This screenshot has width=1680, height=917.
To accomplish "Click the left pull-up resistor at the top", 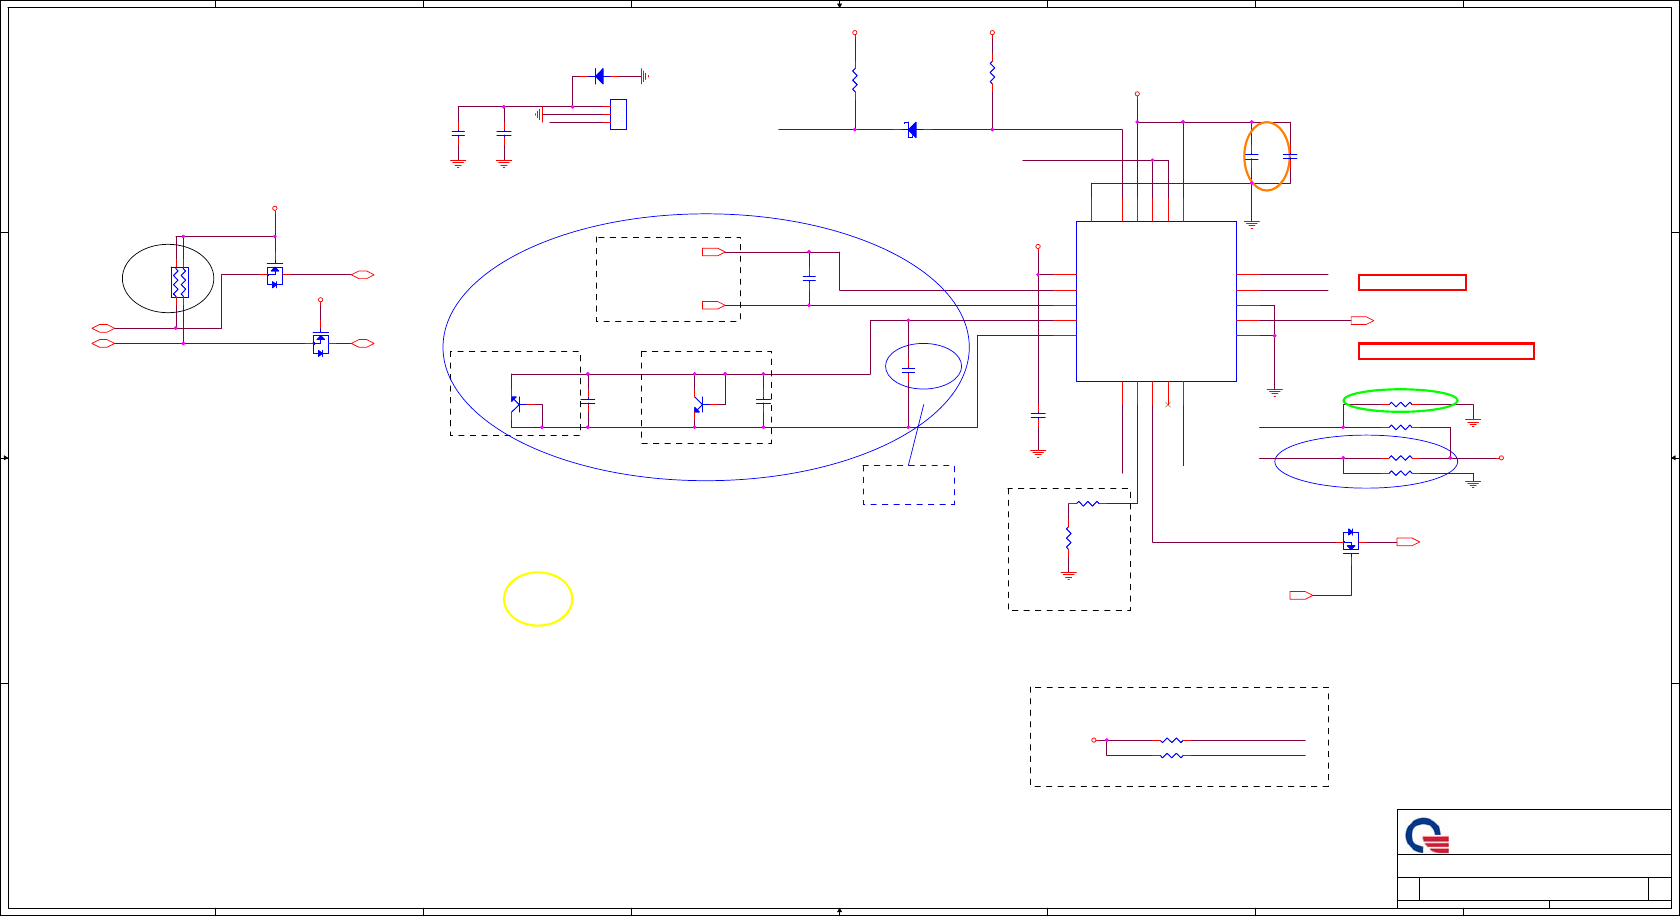I will click(x=855, y=80).
